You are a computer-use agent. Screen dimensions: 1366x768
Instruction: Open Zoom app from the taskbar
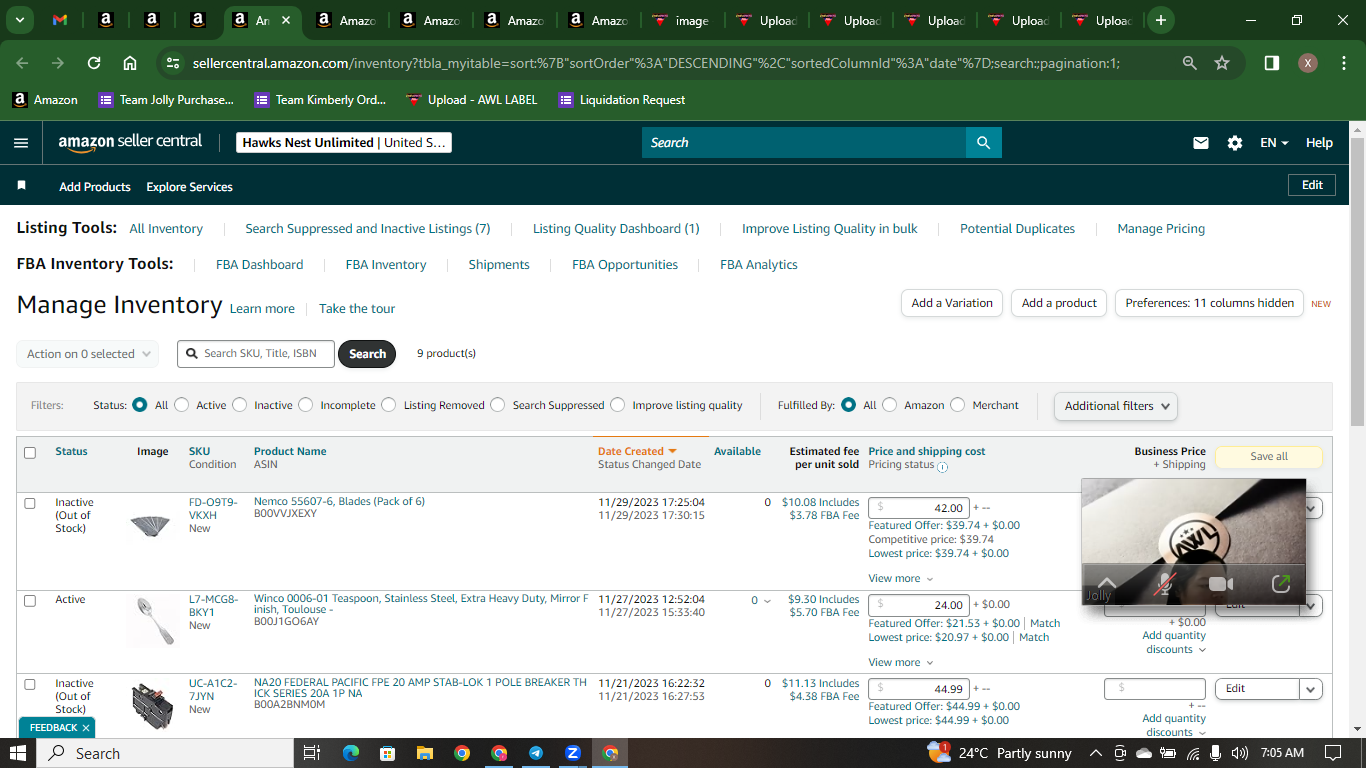click(573, 753)
